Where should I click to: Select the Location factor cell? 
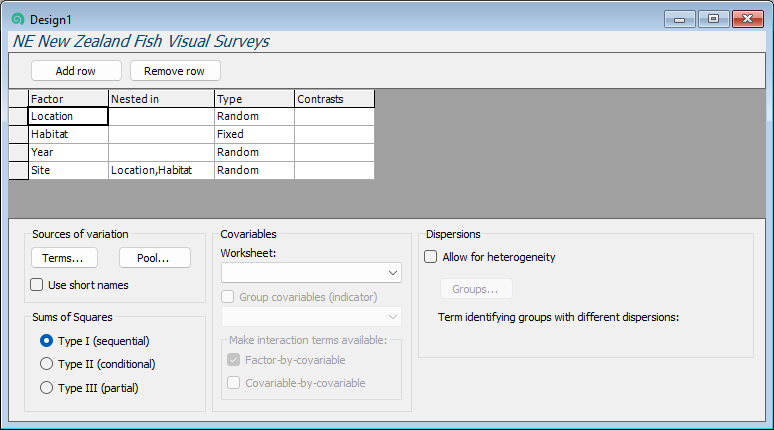click(x=68, y=116)
